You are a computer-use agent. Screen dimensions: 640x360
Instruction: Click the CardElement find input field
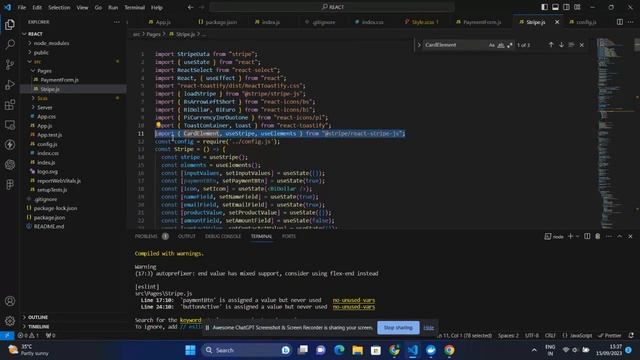coord(455,45)
